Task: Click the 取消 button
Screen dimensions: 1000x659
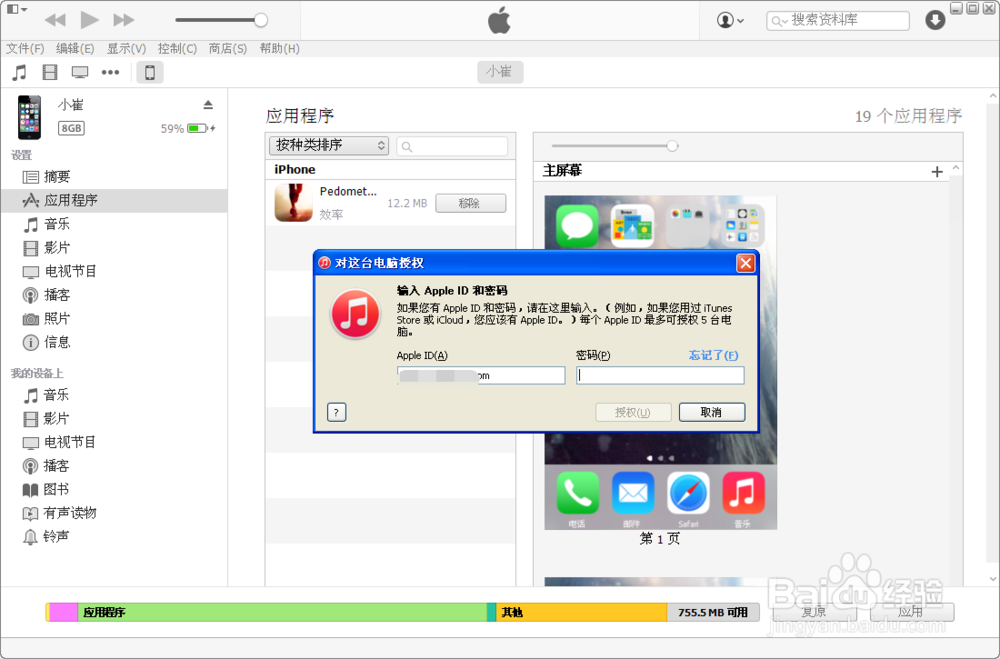Action: click(x=712, y=412)
